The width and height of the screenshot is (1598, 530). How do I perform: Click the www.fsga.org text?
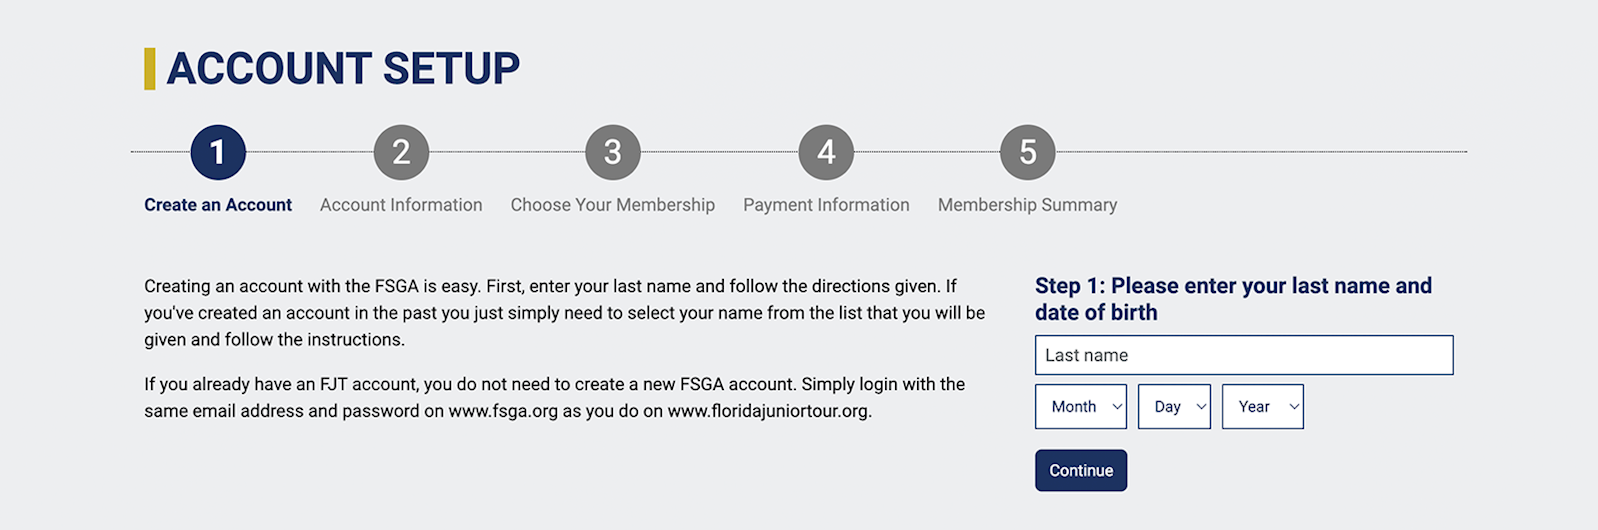[x=503, y=411]
